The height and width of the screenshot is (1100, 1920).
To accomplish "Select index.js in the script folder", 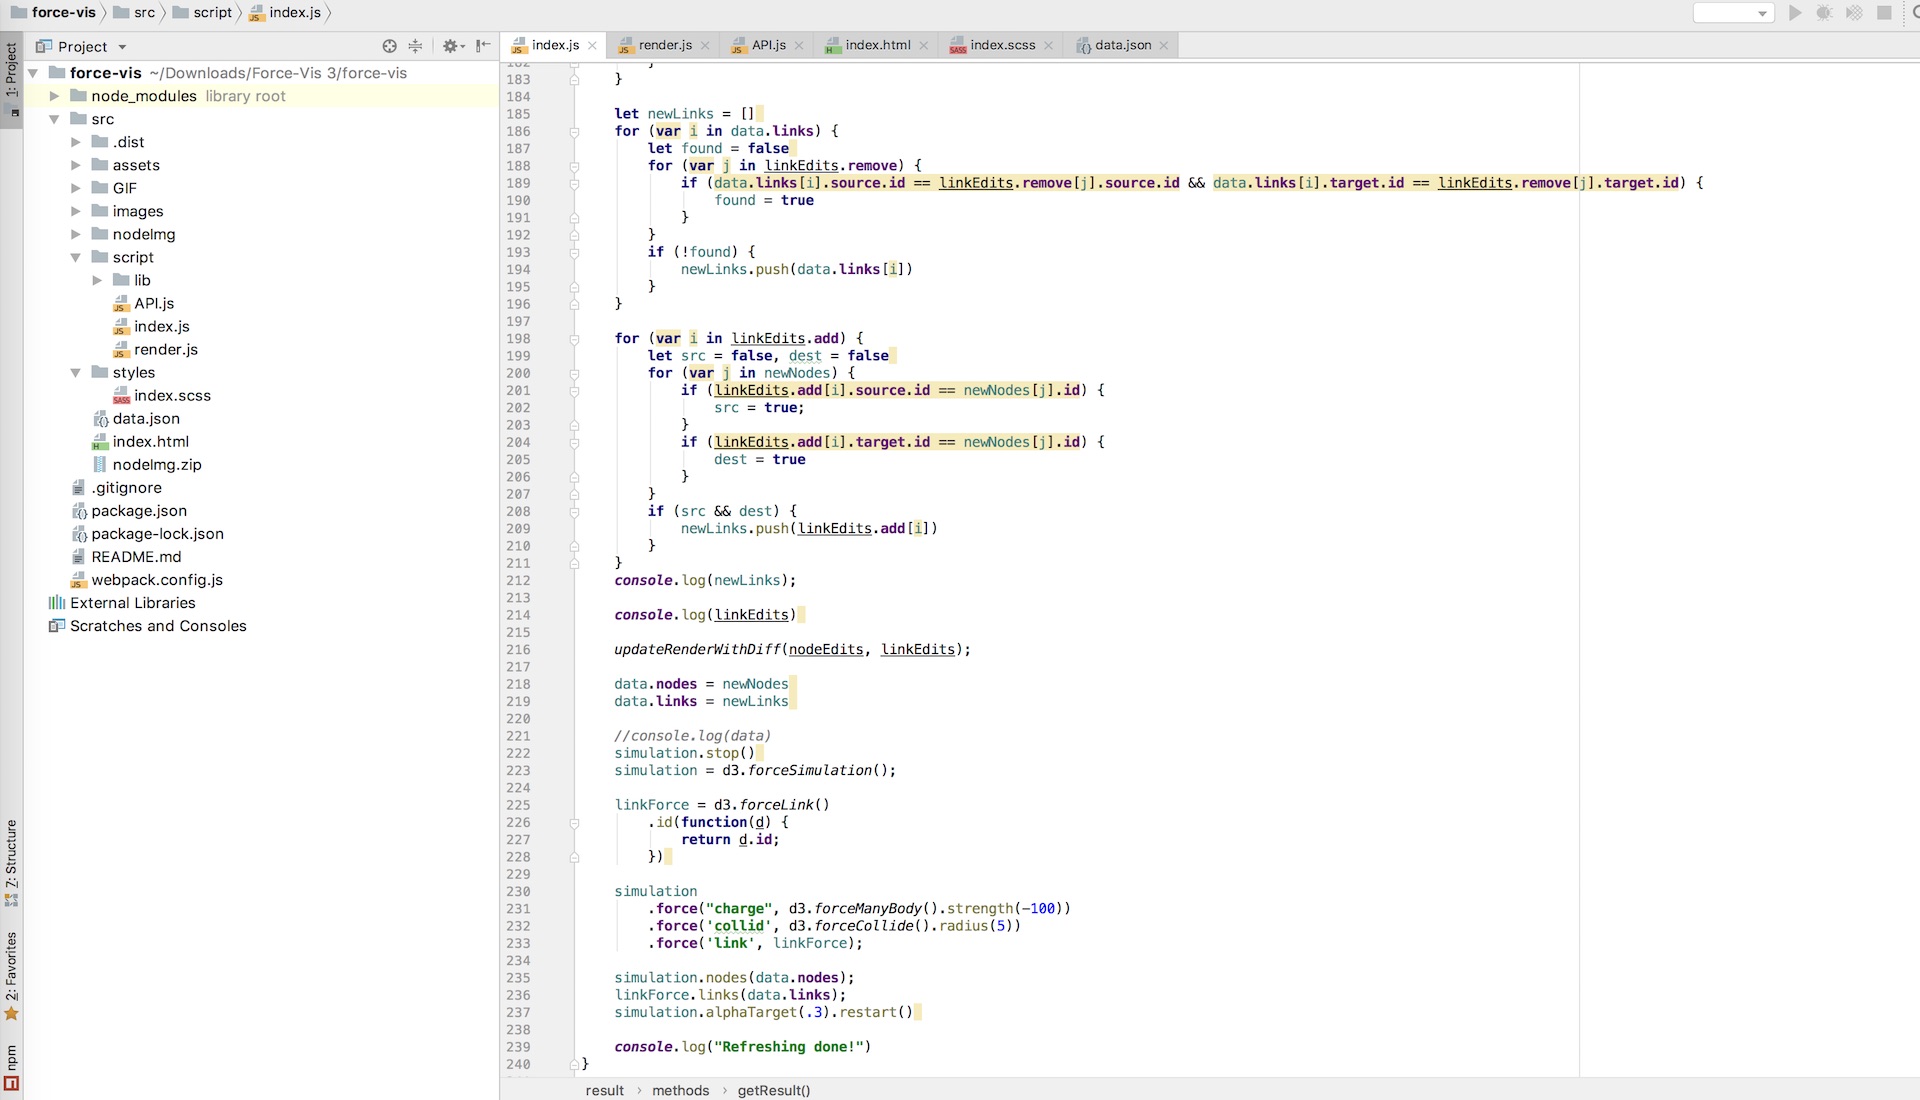I will tap(162, 326).
